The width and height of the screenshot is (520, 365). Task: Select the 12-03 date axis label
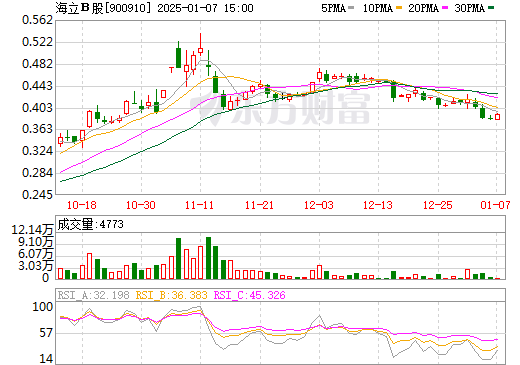(319, 205)
